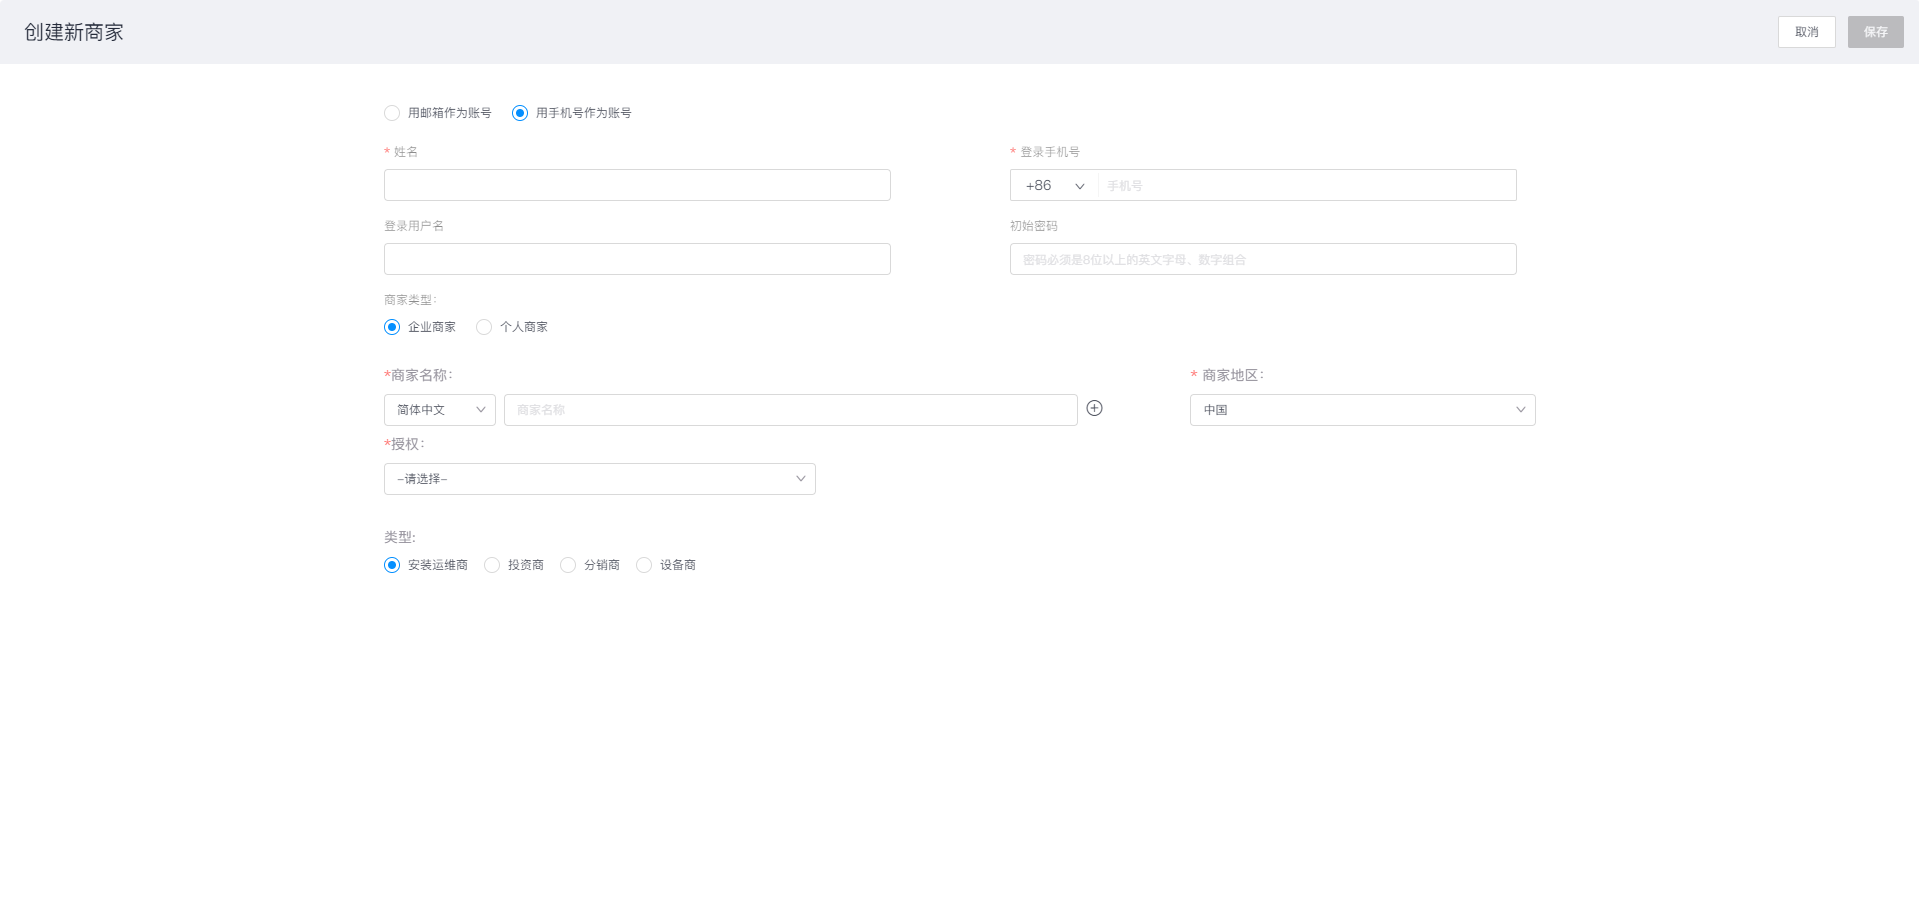The height and width of the screenshot is (905, 1919).
Task: Select 投资商 type radio
Action: click(x=492, y=565)
